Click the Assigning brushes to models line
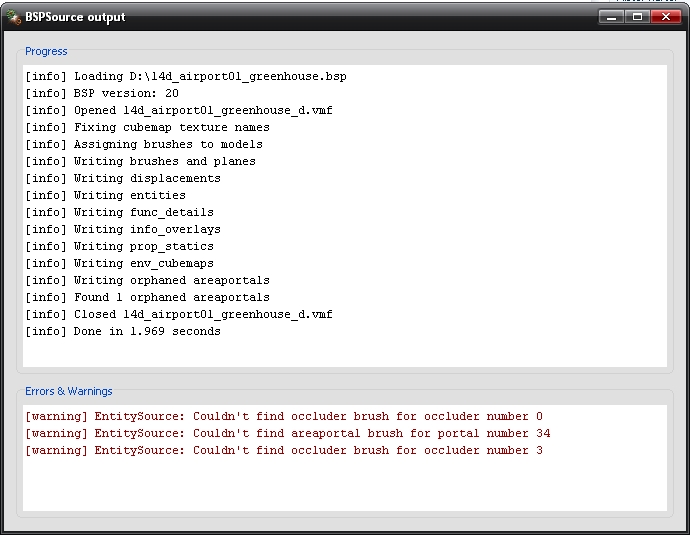The height and width of the screenshot is (535, 690). coord(144,144)
